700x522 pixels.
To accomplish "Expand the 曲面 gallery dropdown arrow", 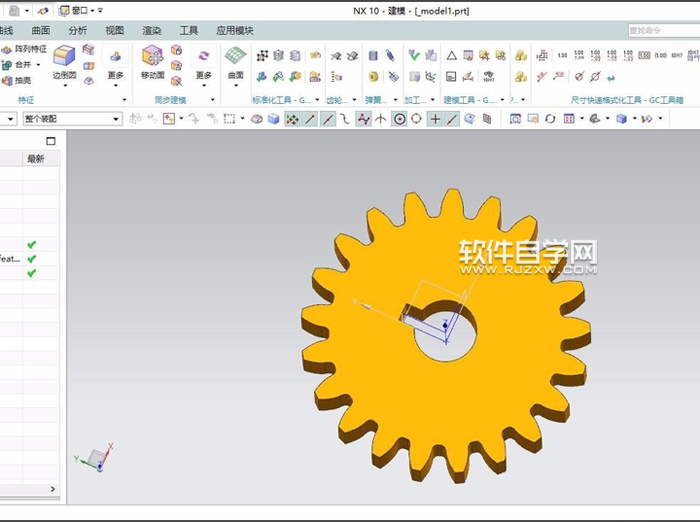I will (x=236, y=85).
